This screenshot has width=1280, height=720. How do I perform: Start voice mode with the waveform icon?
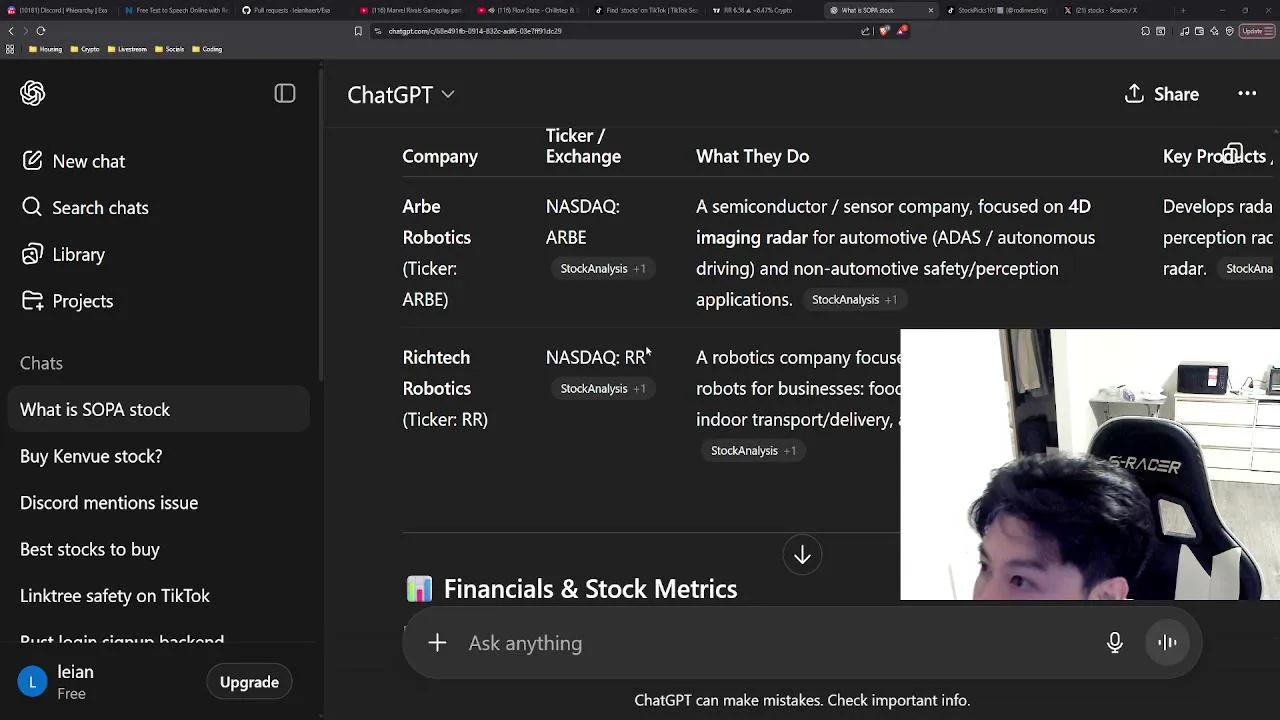1167,643
